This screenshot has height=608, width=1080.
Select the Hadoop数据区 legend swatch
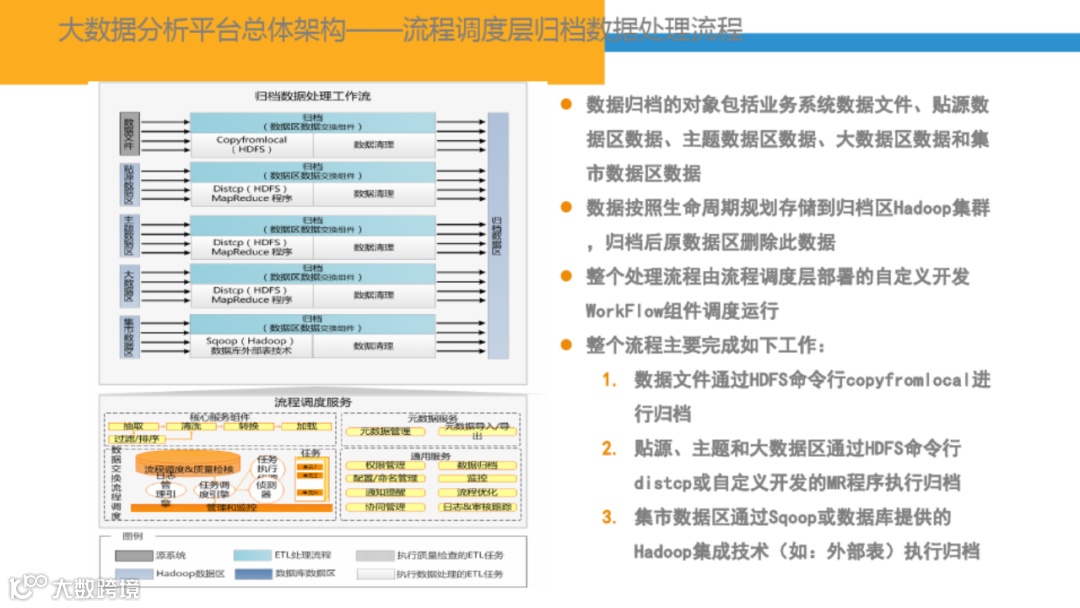click(x=134, y=574)
